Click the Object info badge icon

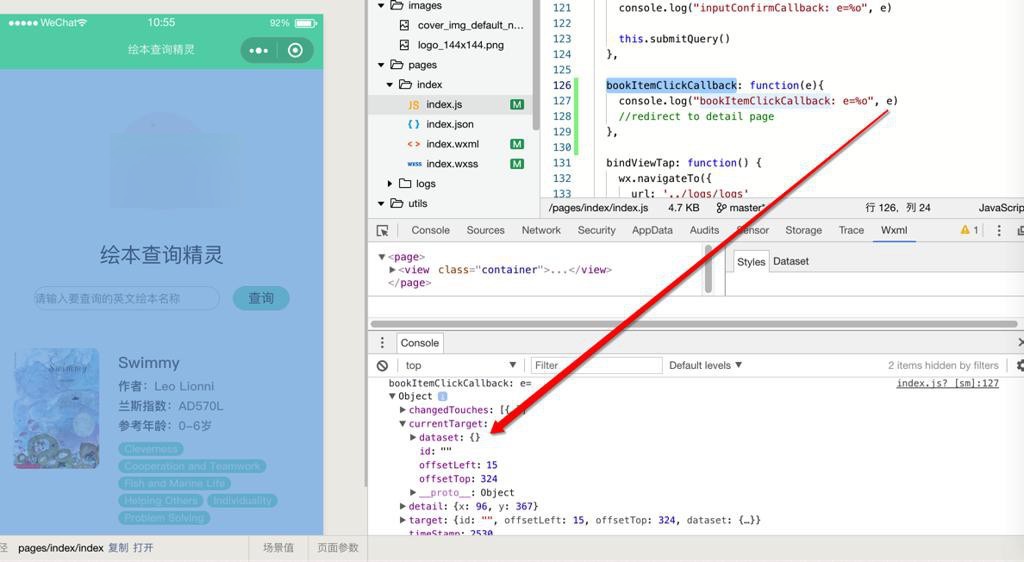pyautogui.click(x=442, y=396)
